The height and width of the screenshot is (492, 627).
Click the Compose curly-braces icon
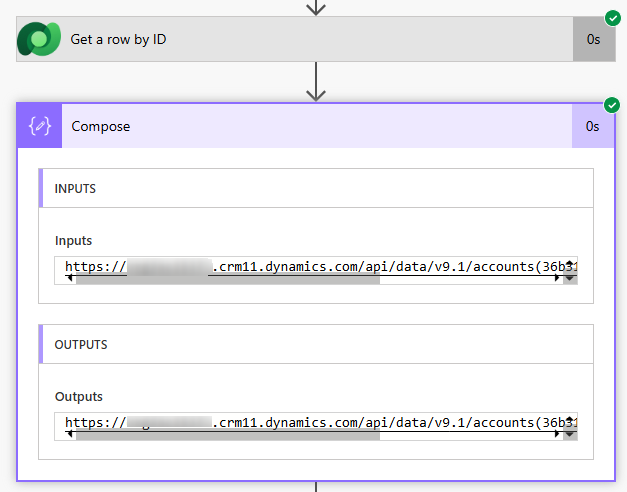[x=39, y=126]
